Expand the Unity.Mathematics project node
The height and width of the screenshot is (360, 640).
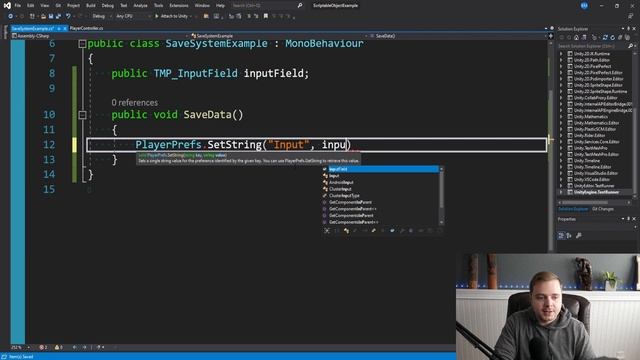[x=561, y=117]
